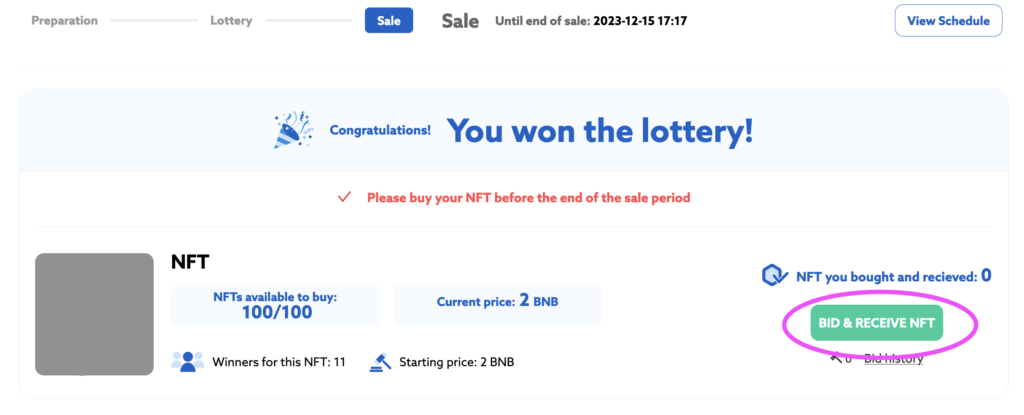Open the Bid history link

coord(893,358)
